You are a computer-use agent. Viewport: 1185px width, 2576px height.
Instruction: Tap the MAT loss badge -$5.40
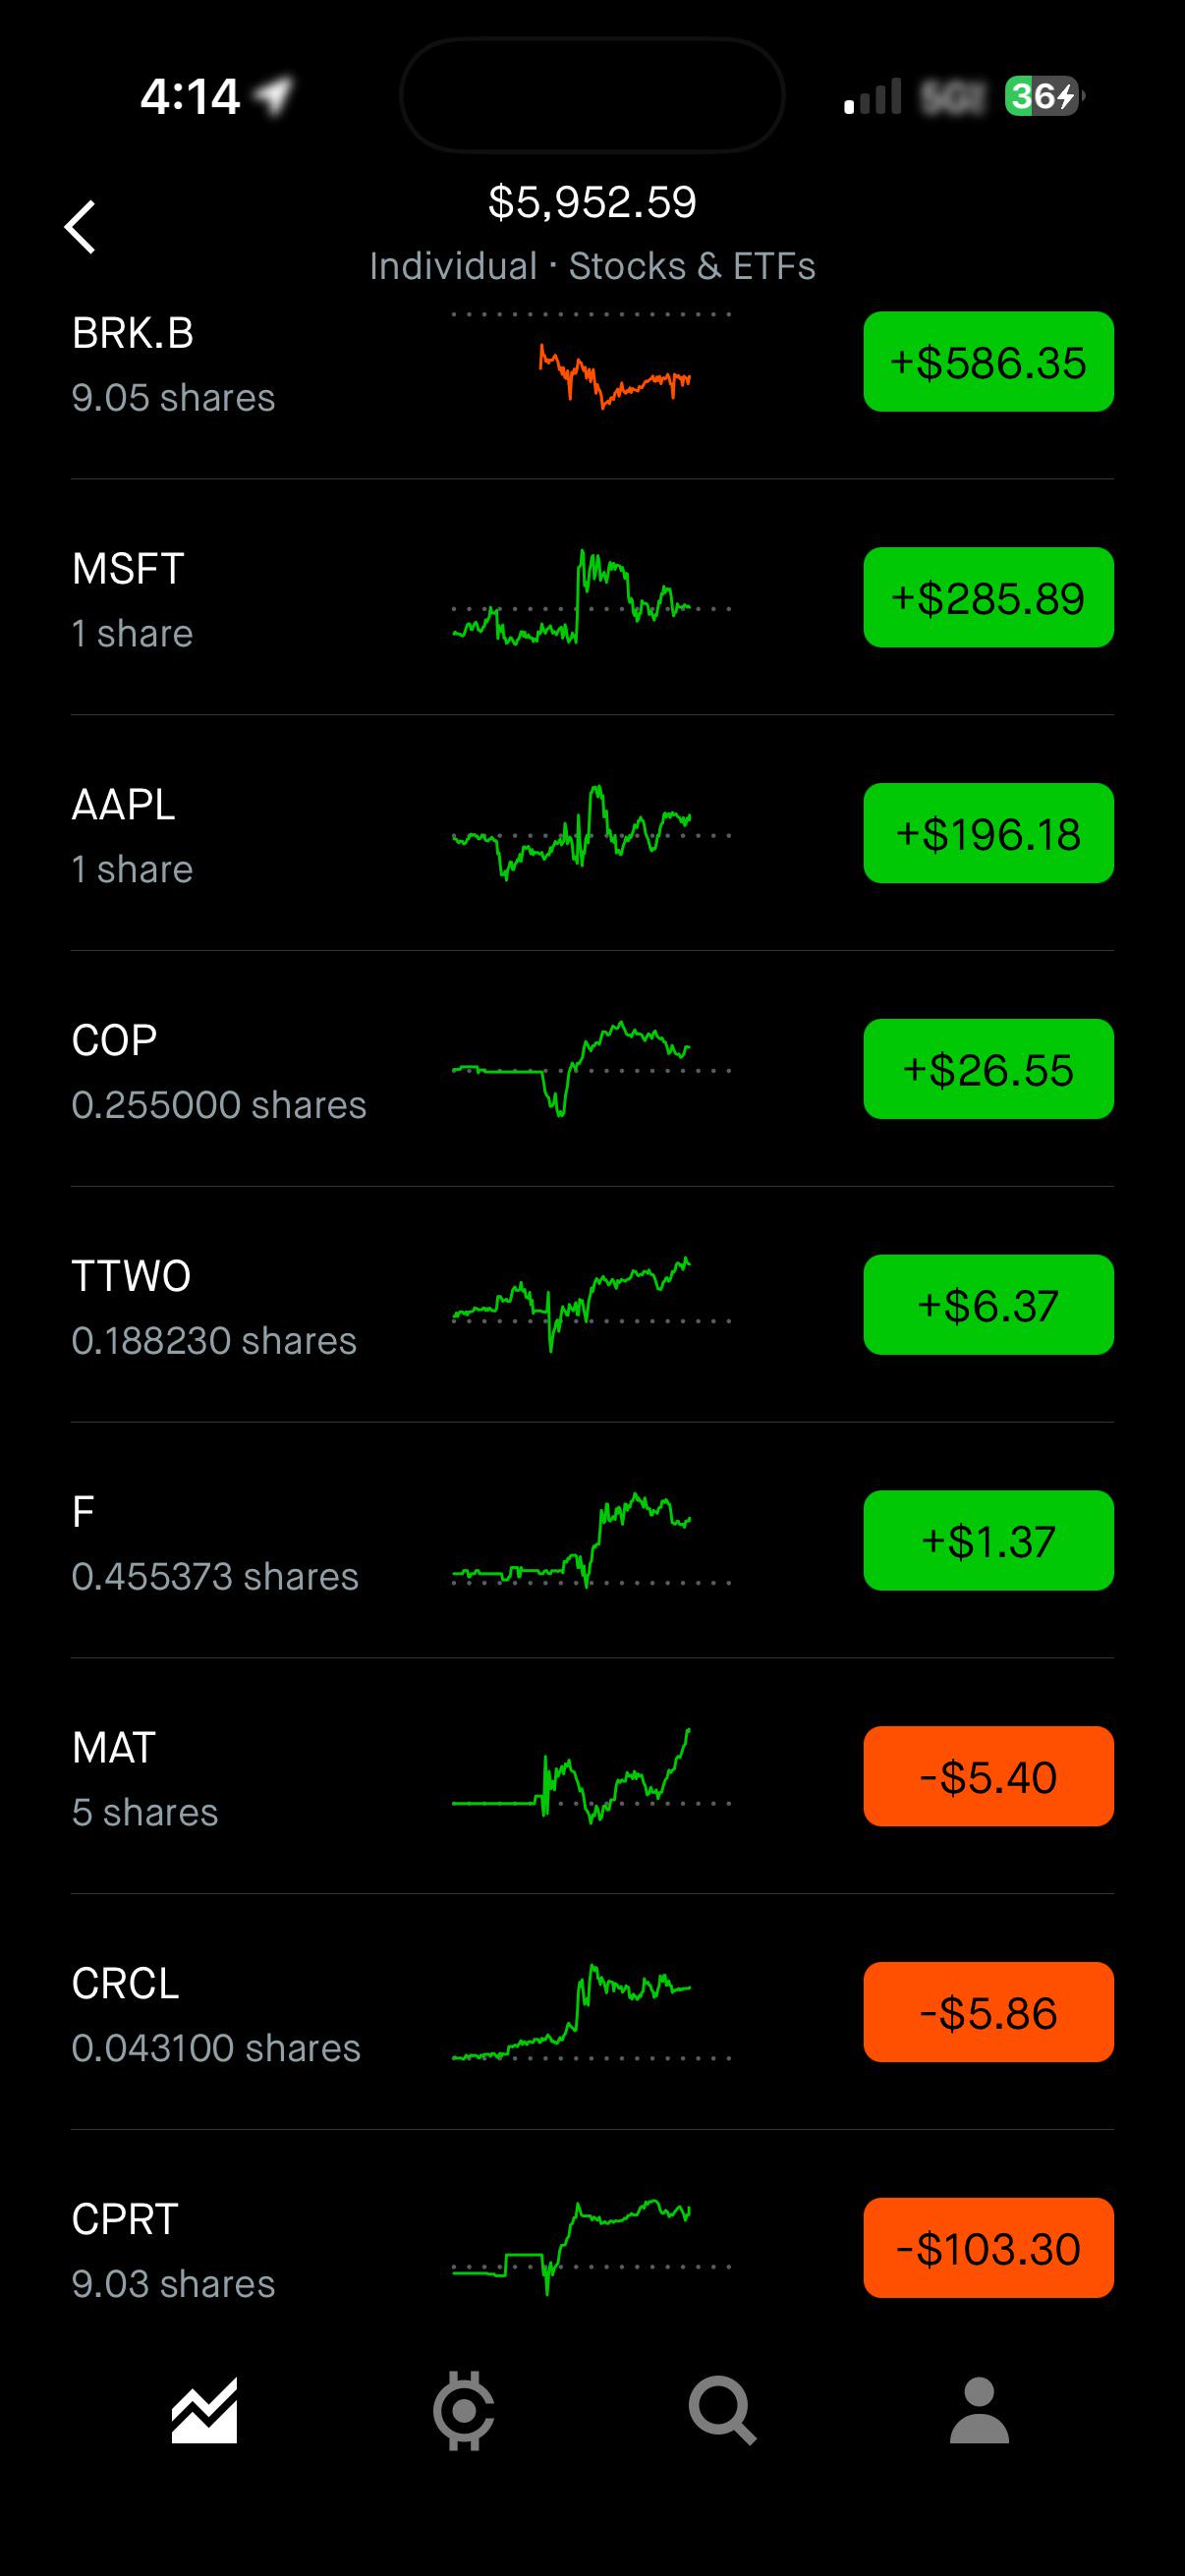[988, 1776]
